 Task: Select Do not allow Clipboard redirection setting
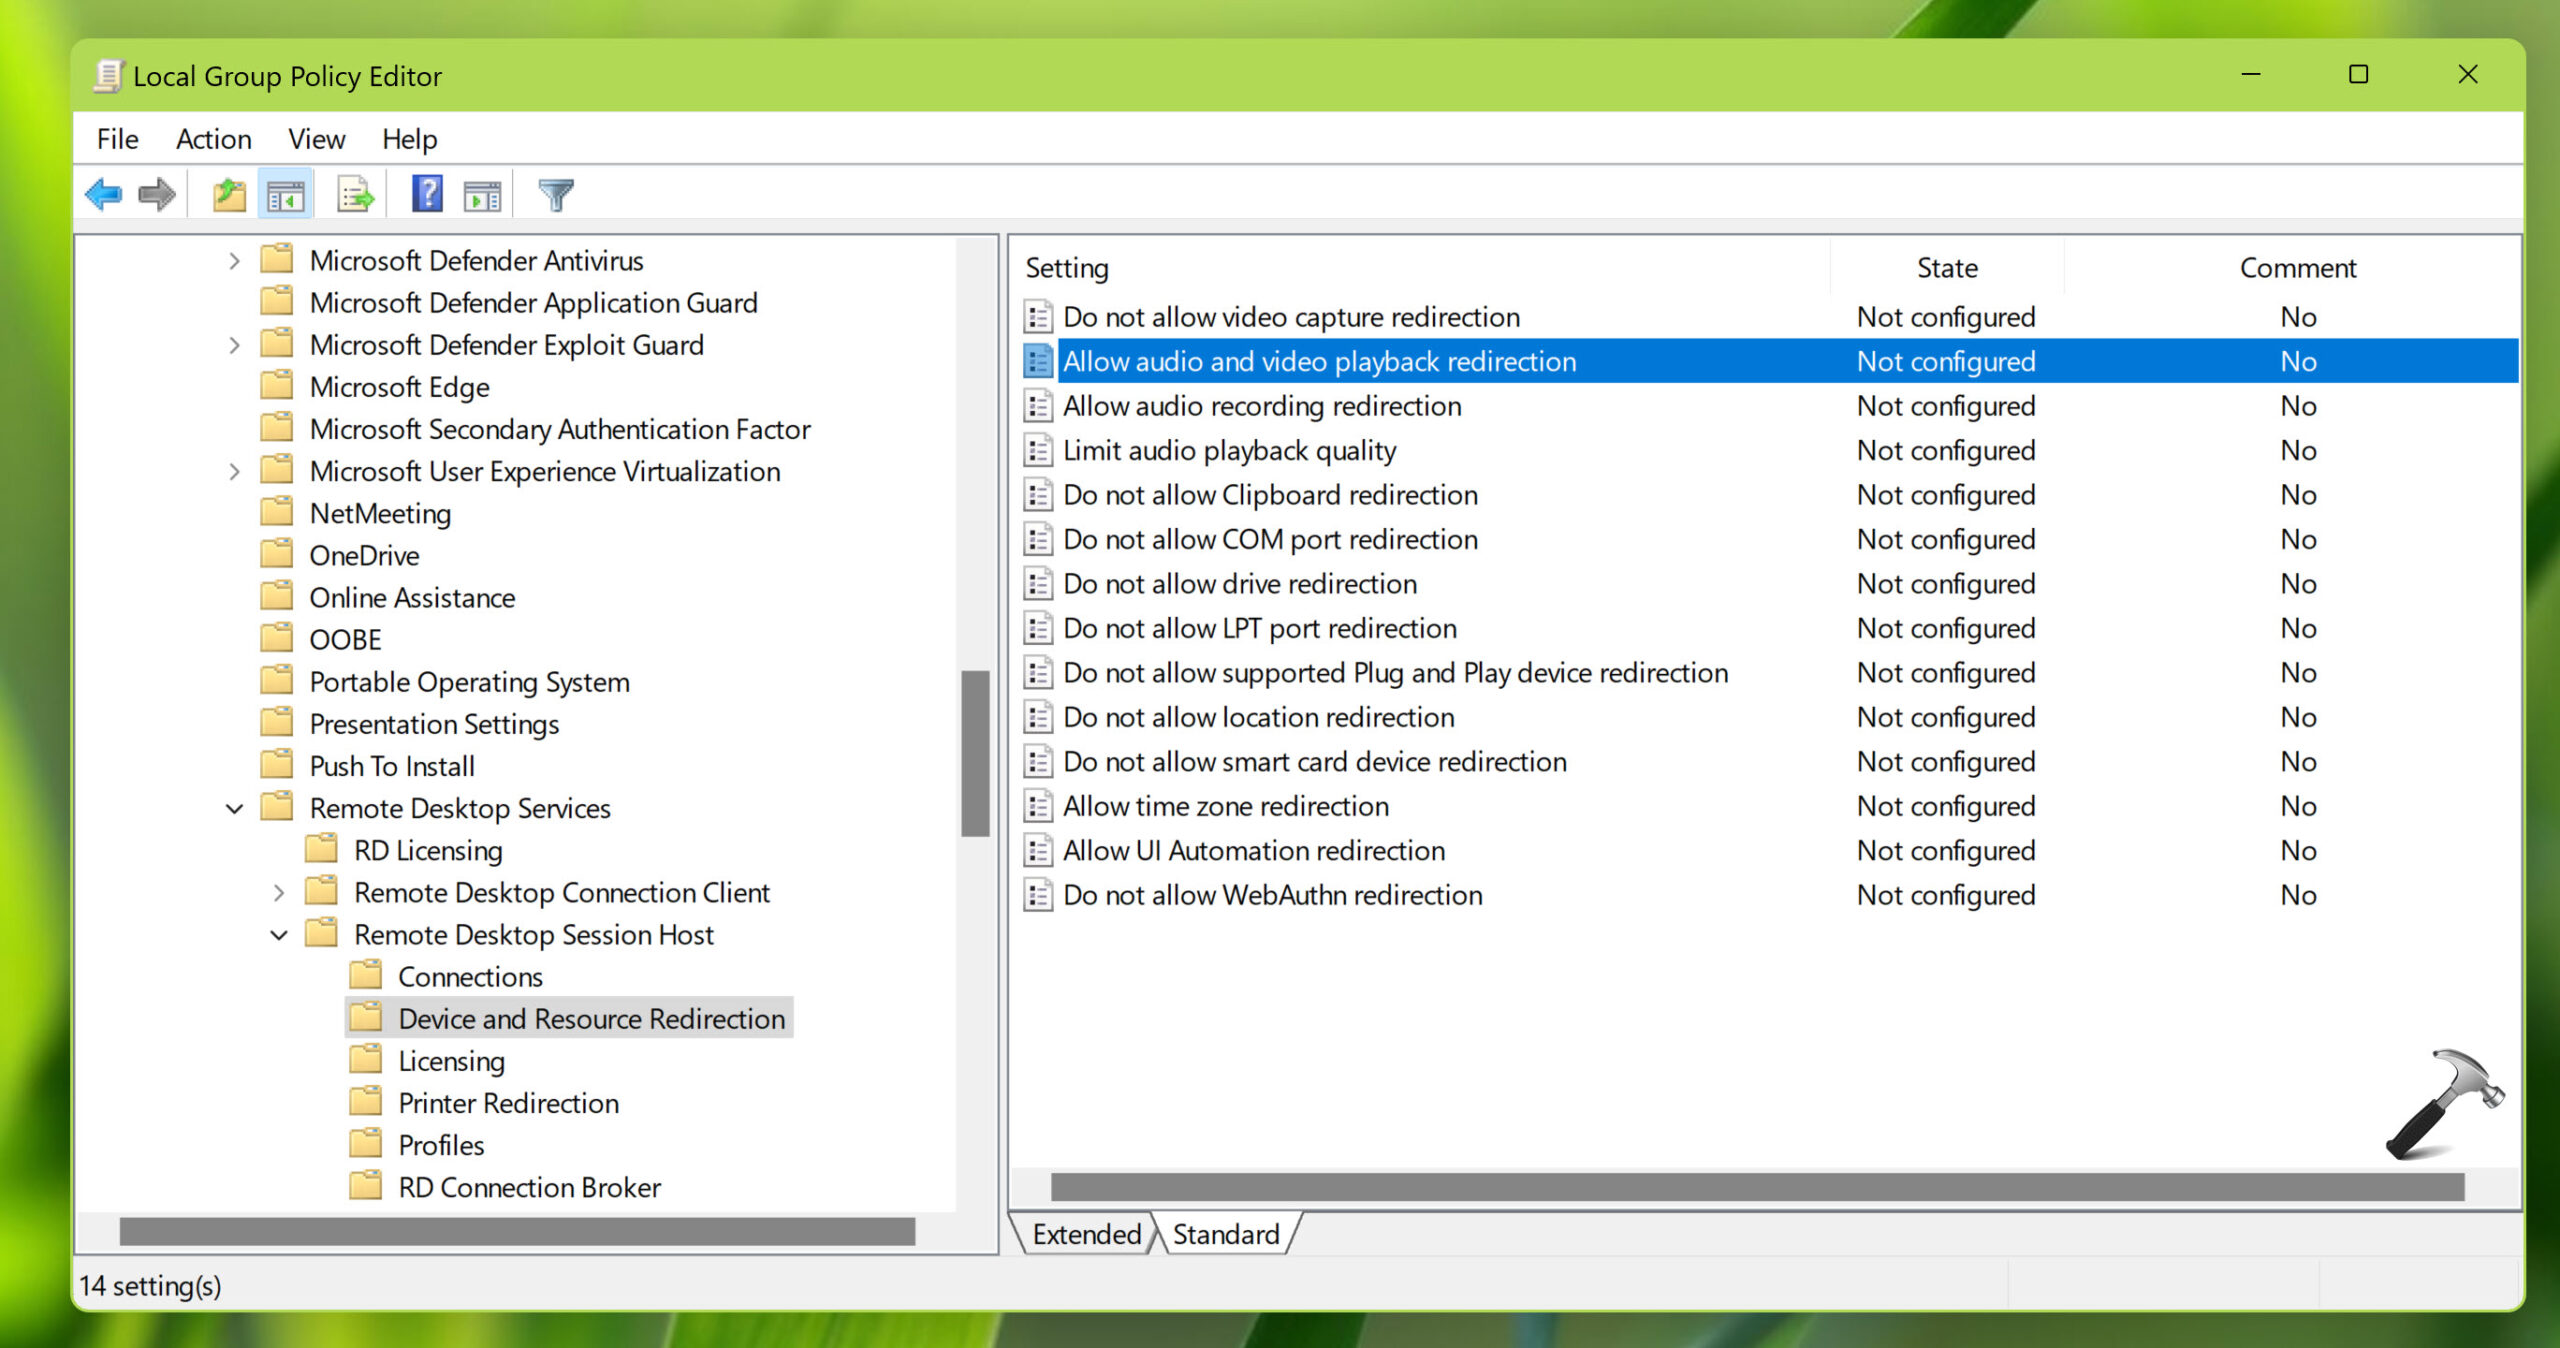(1270, 495)
